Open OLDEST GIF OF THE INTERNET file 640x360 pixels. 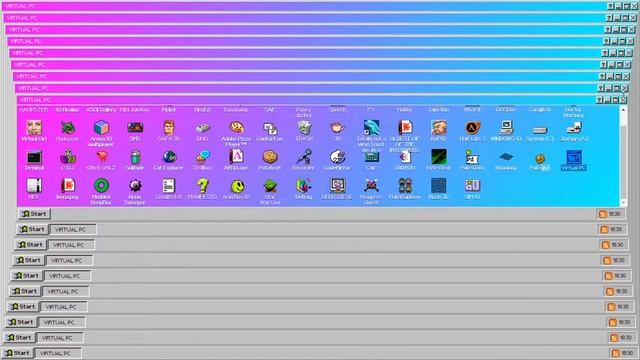click(x=405, y=128)
